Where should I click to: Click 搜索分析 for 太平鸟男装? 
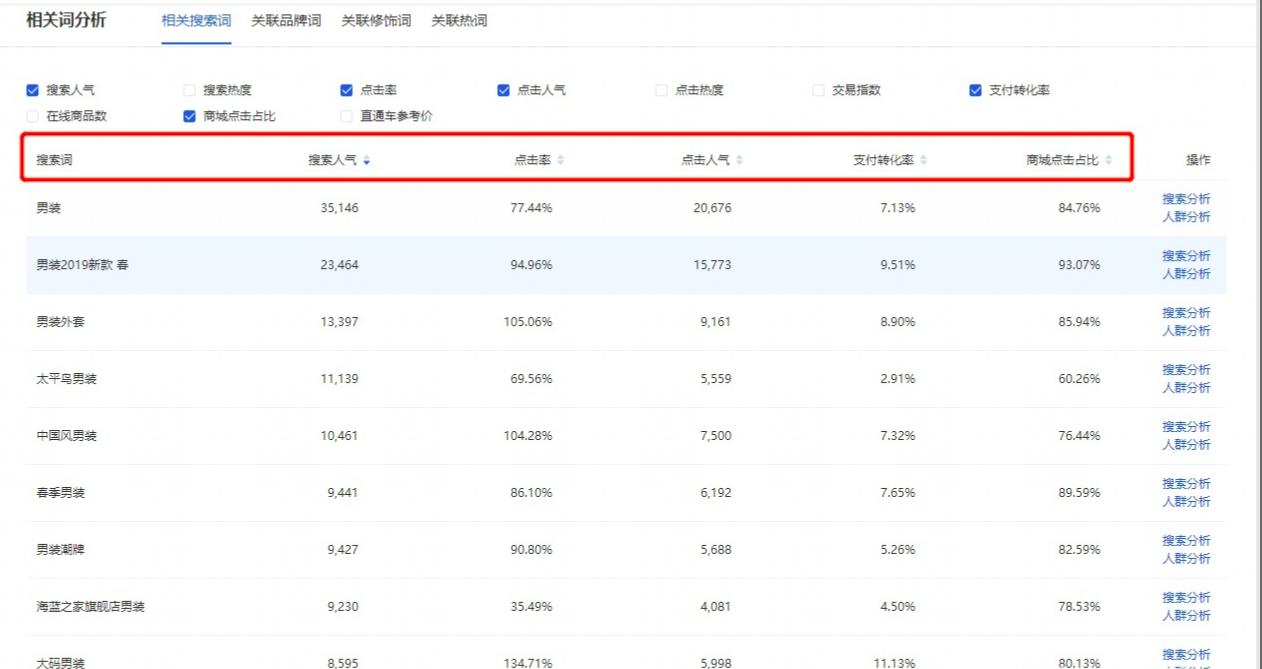1187,369
